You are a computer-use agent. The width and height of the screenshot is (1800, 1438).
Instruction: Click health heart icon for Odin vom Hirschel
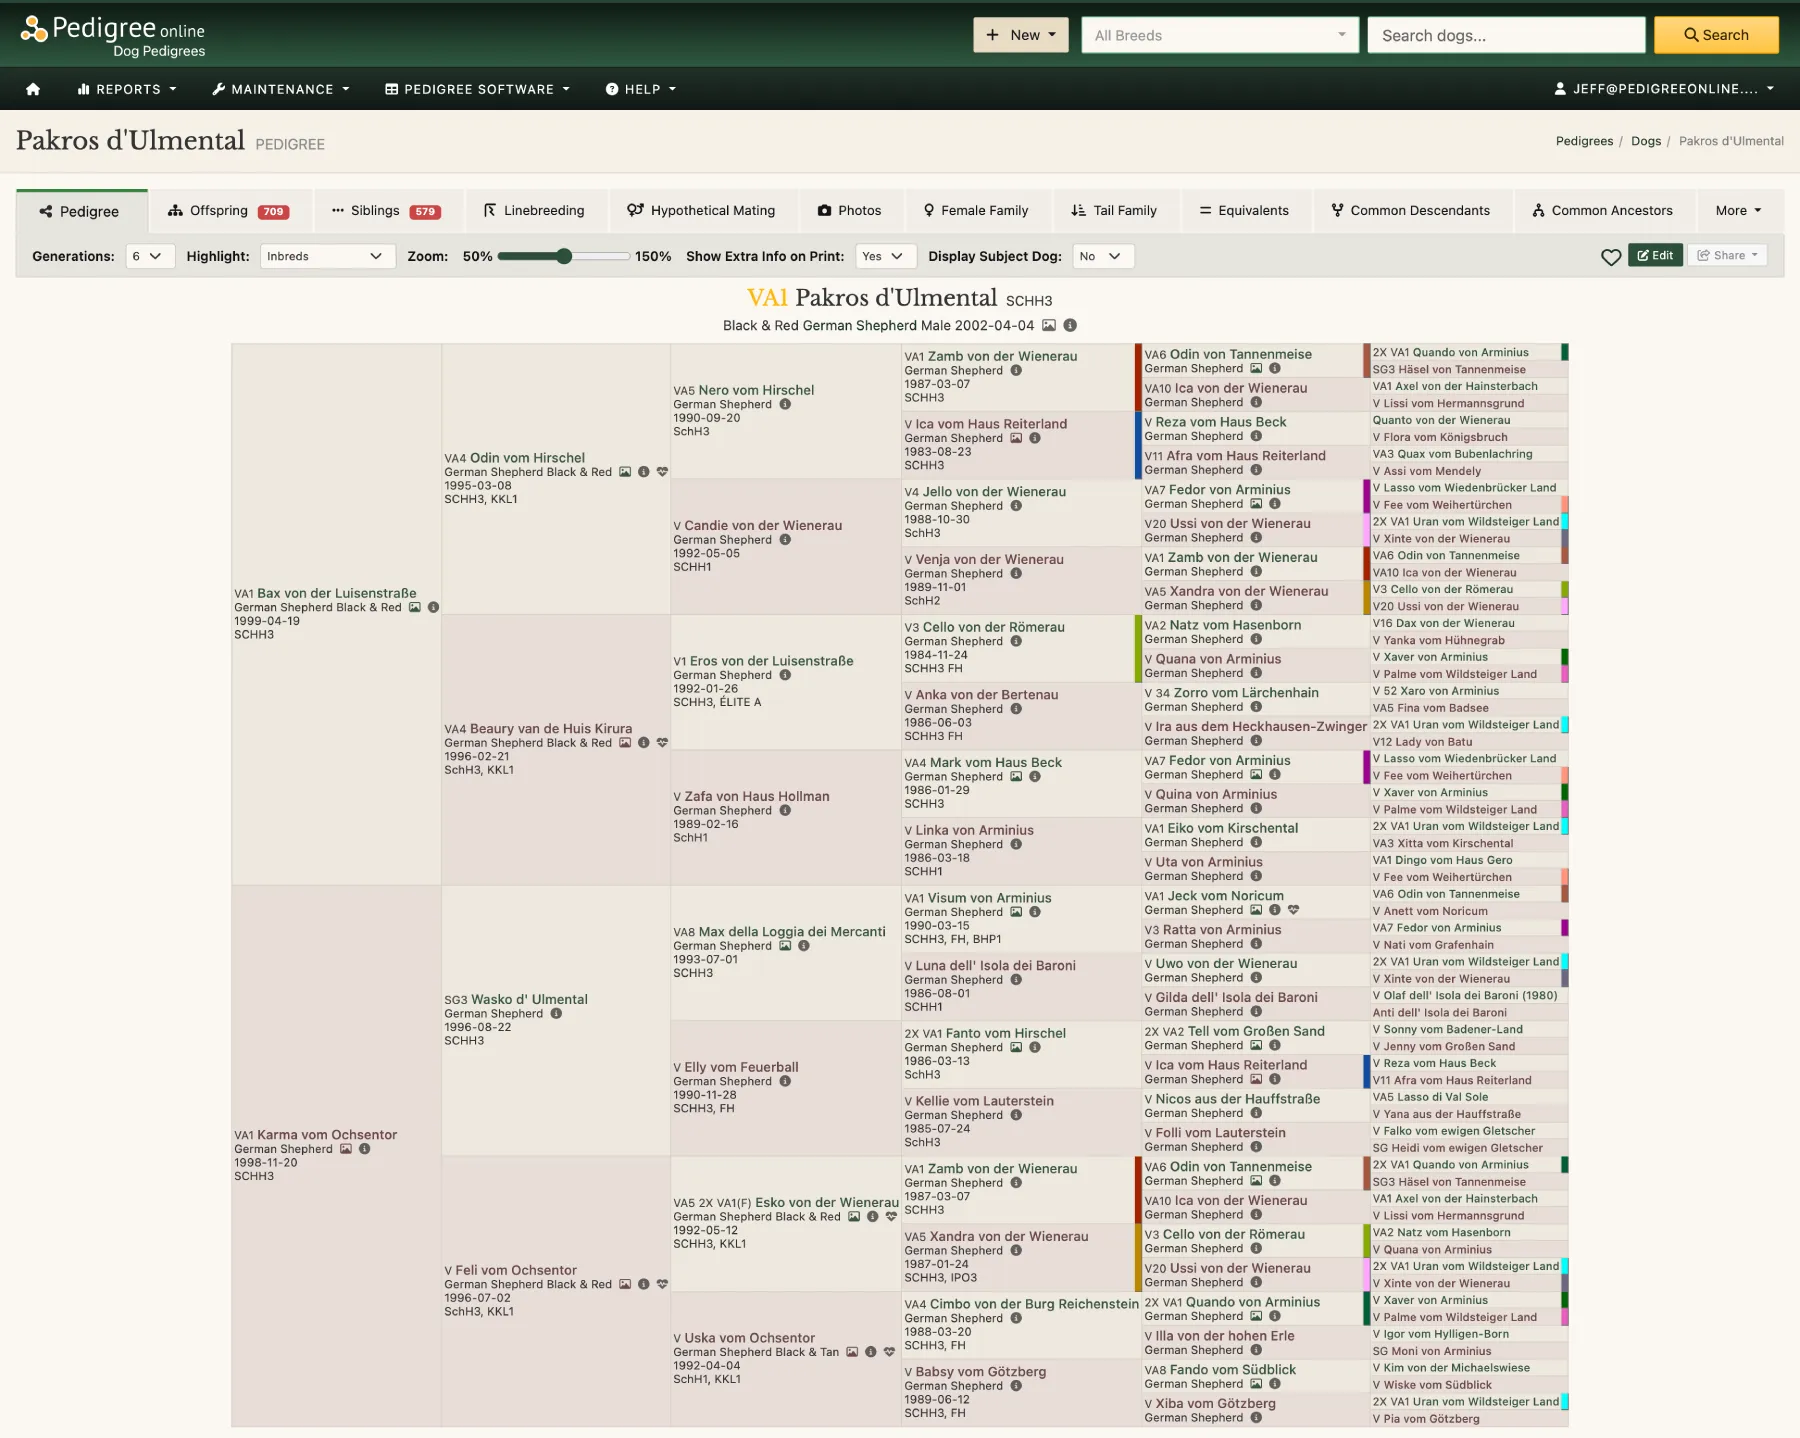[662, 472]
